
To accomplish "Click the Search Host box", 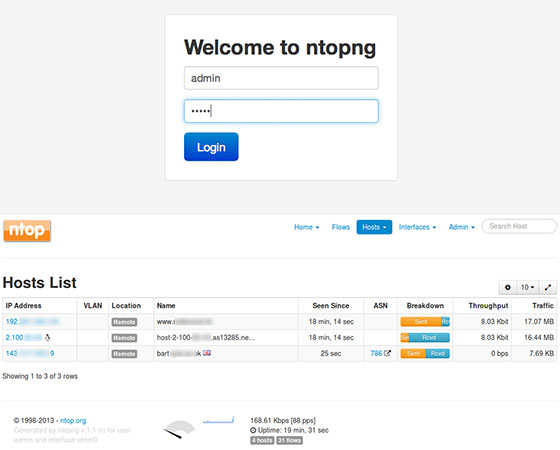I will (x=519, y=226).
